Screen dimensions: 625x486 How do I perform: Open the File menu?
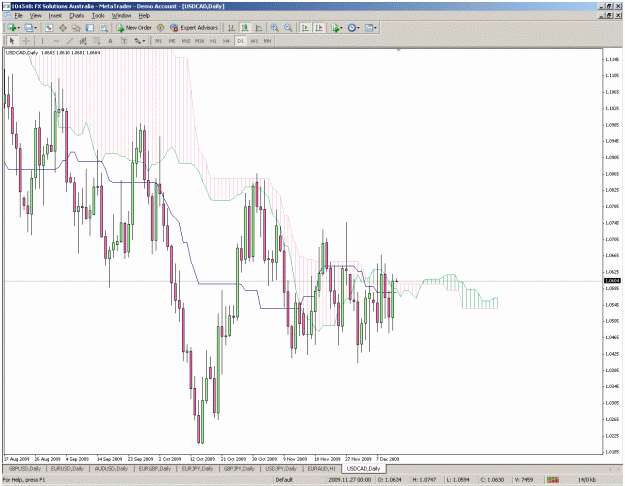coord(19,16)
